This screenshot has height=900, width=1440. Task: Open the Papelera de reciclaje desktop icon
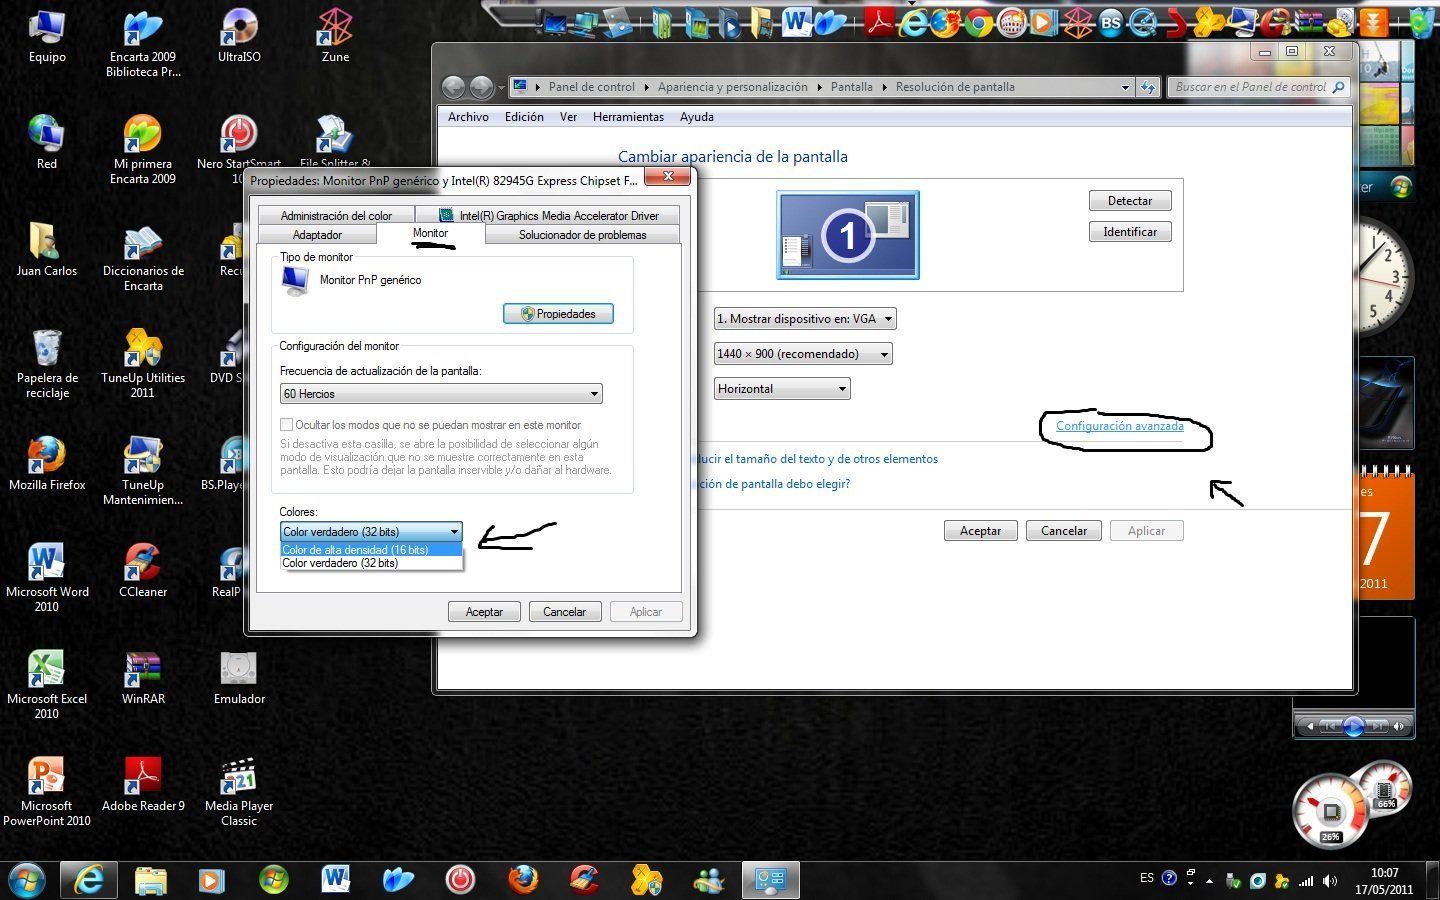[x=46, y=350]
